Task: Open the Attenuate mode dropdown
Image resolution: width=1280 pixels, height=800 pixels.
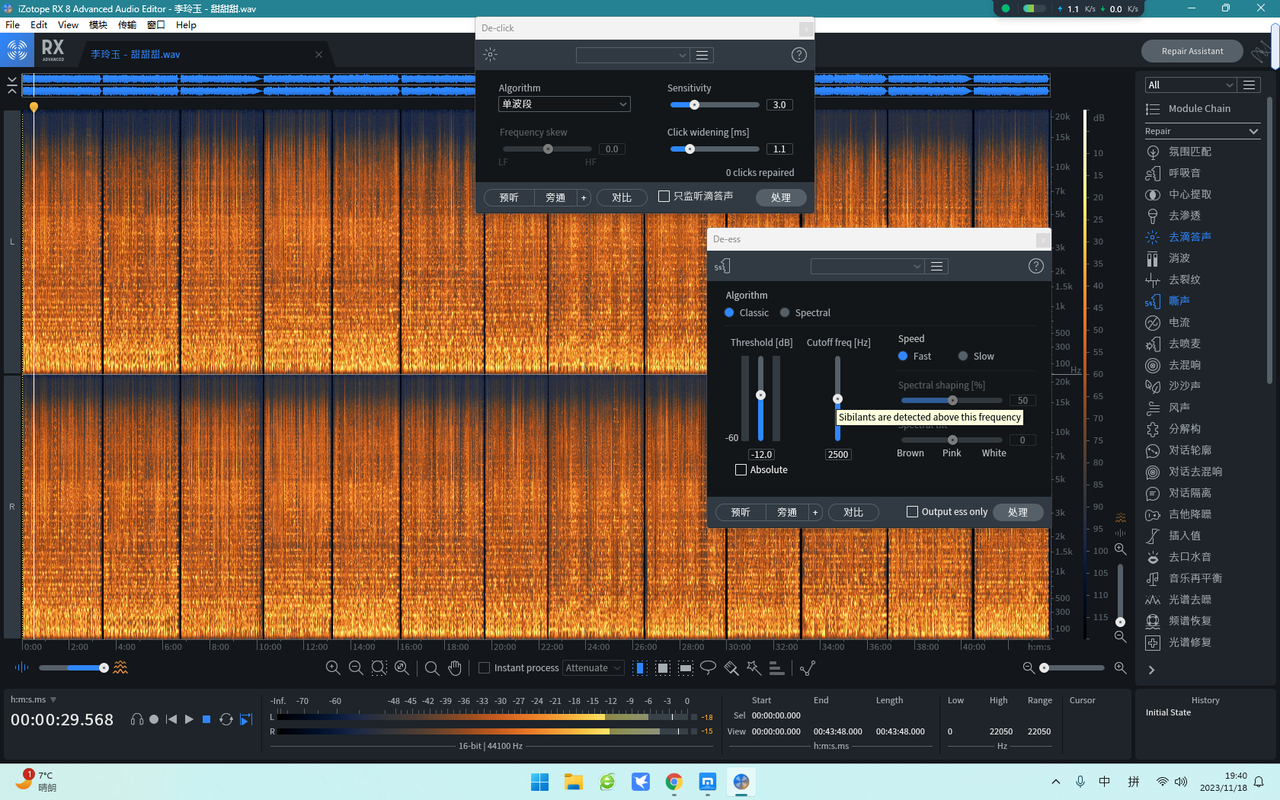Action: (594, 668)
